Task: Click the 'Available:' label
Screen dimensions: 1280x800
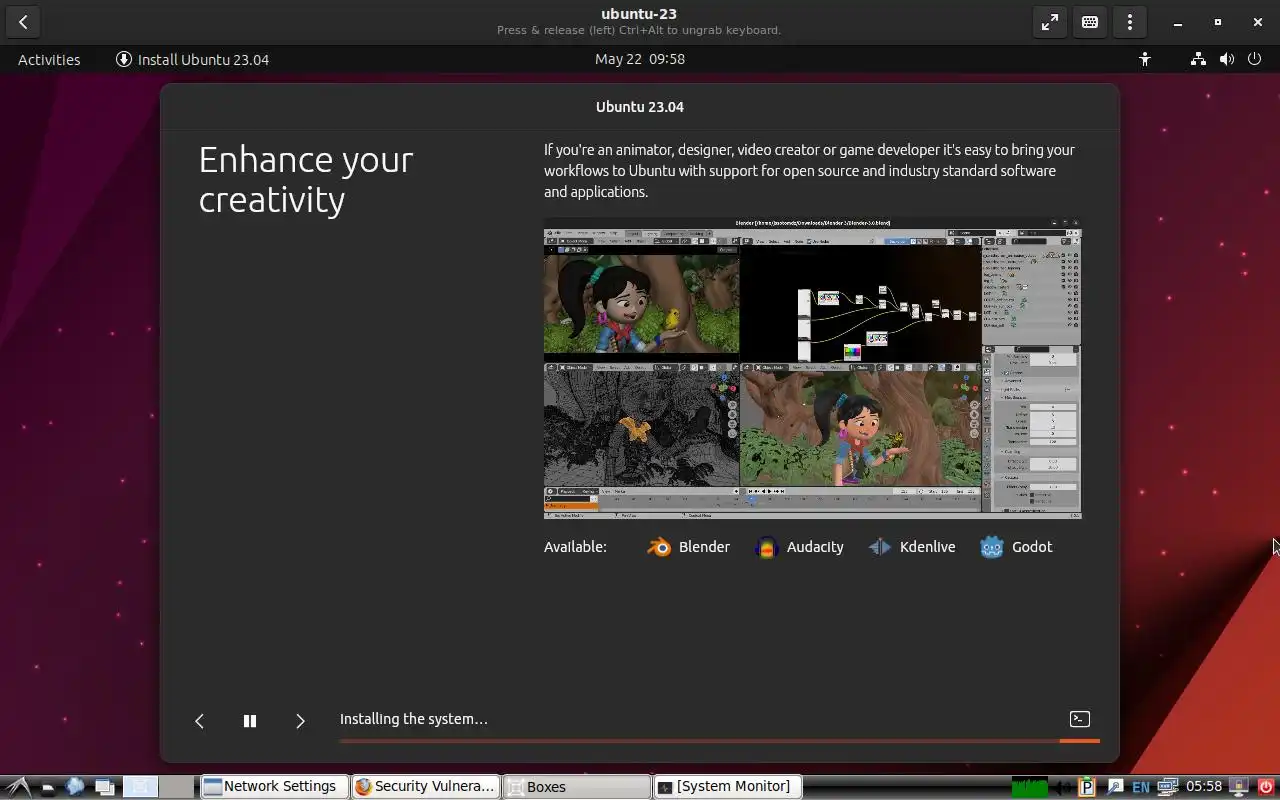Action: point(575,547)
